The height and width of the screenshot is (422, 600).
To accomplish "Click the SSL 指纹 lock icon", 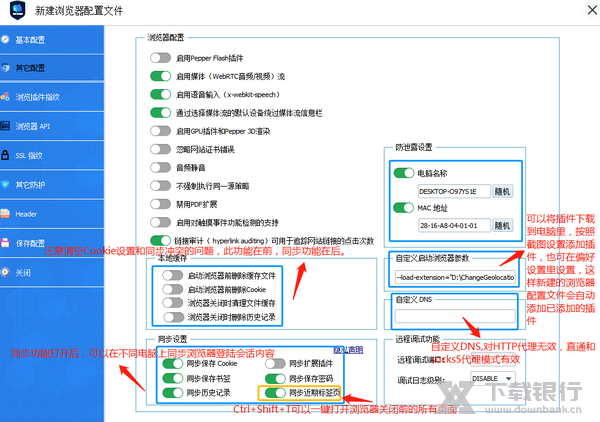I will (5, 155).
